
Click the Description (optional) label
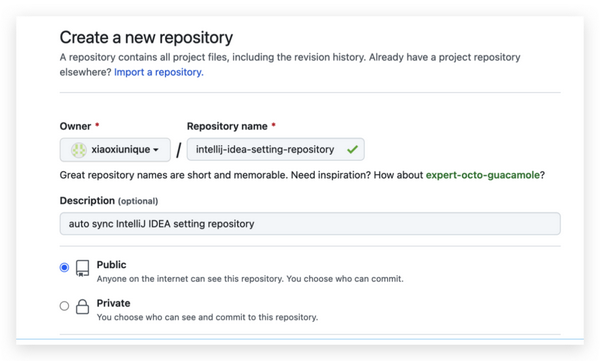[x=109, y=201]
